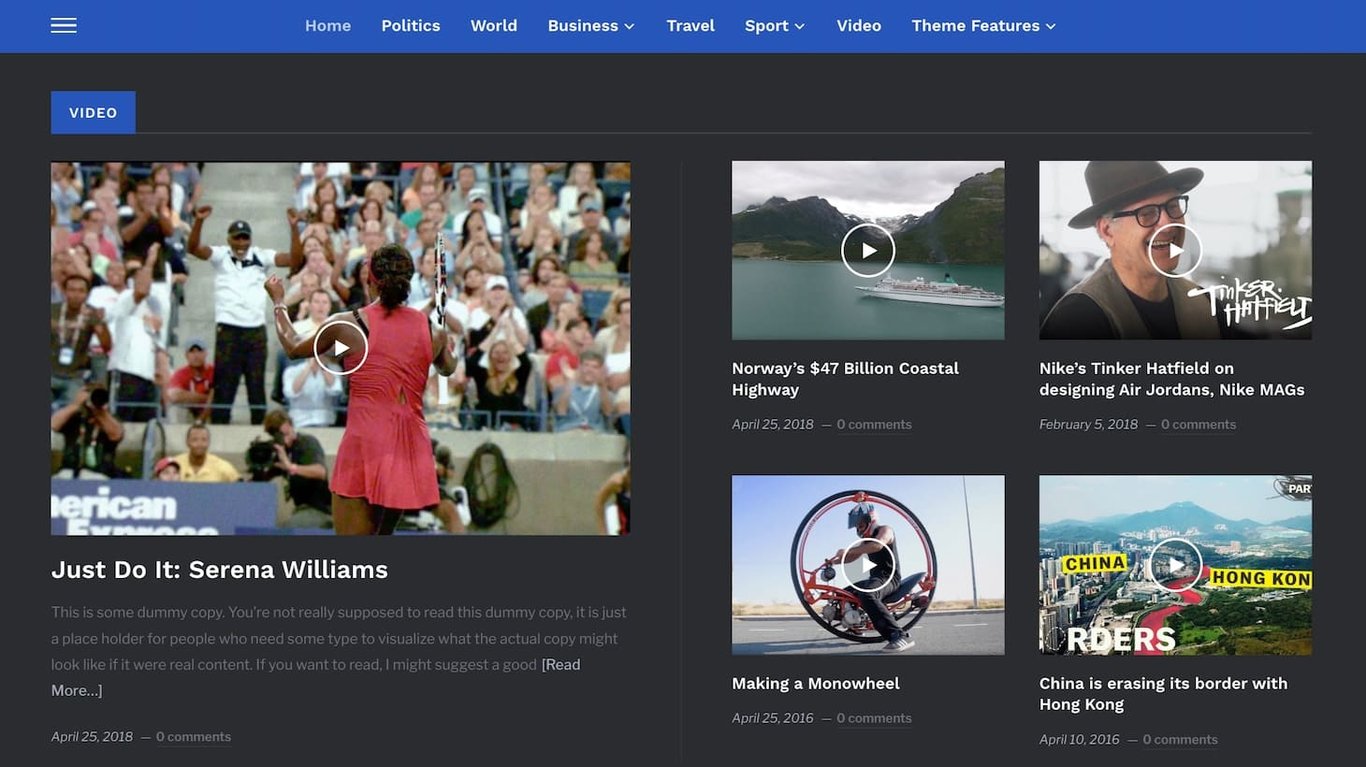Go to the Home menu item

(x=327, y=25)
